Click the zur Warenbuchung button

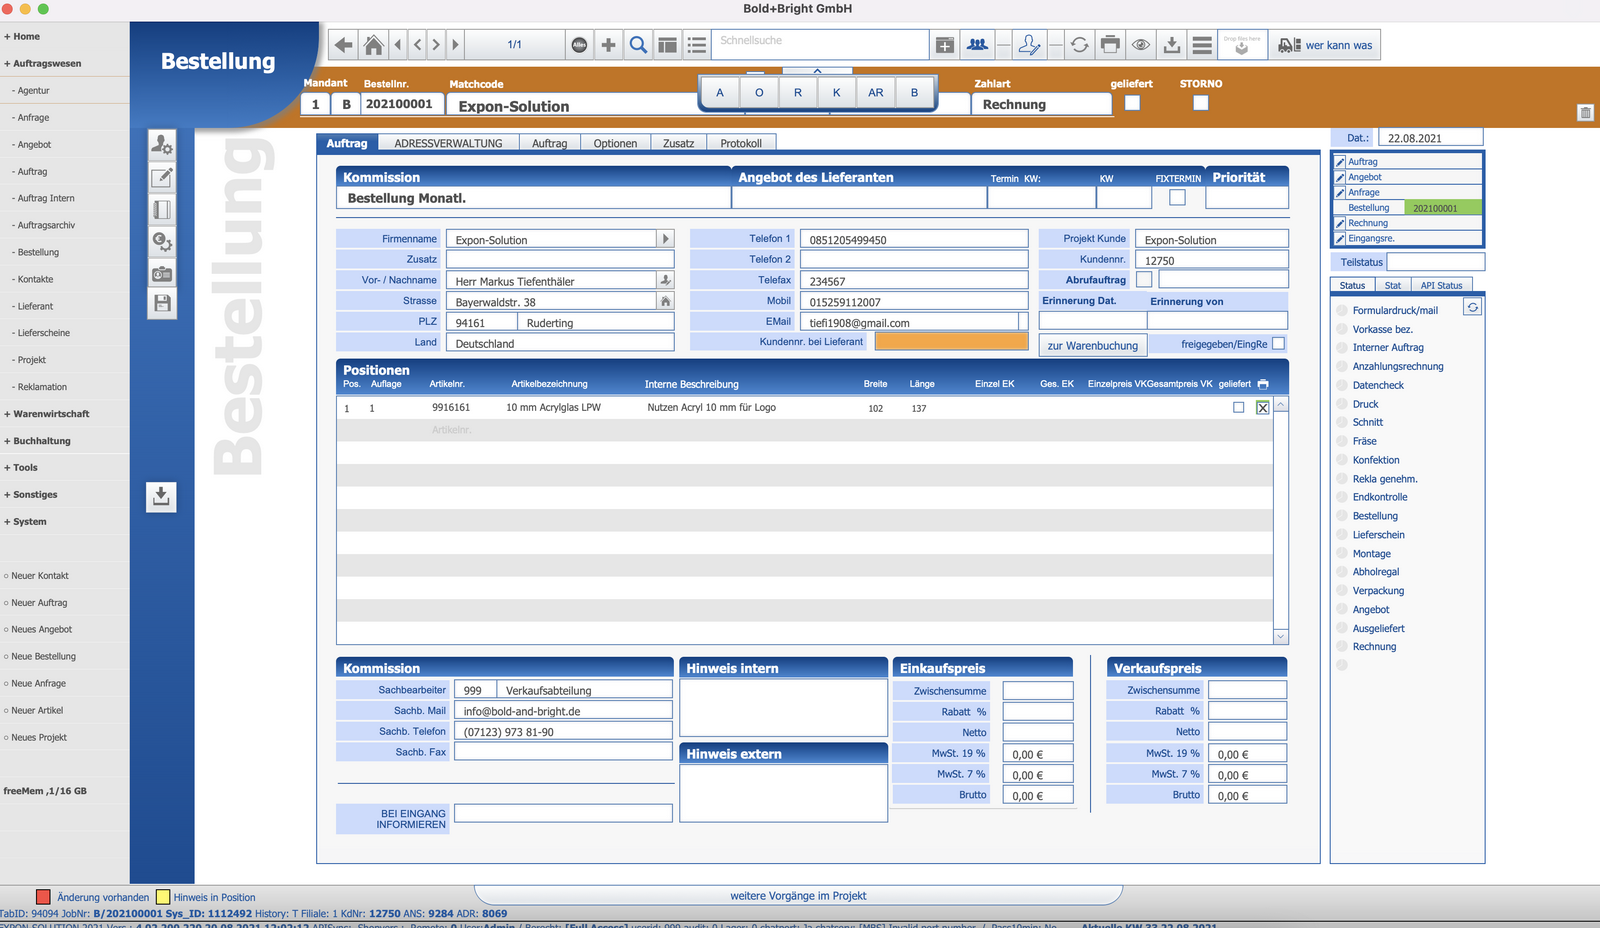tap(1092, 346)
